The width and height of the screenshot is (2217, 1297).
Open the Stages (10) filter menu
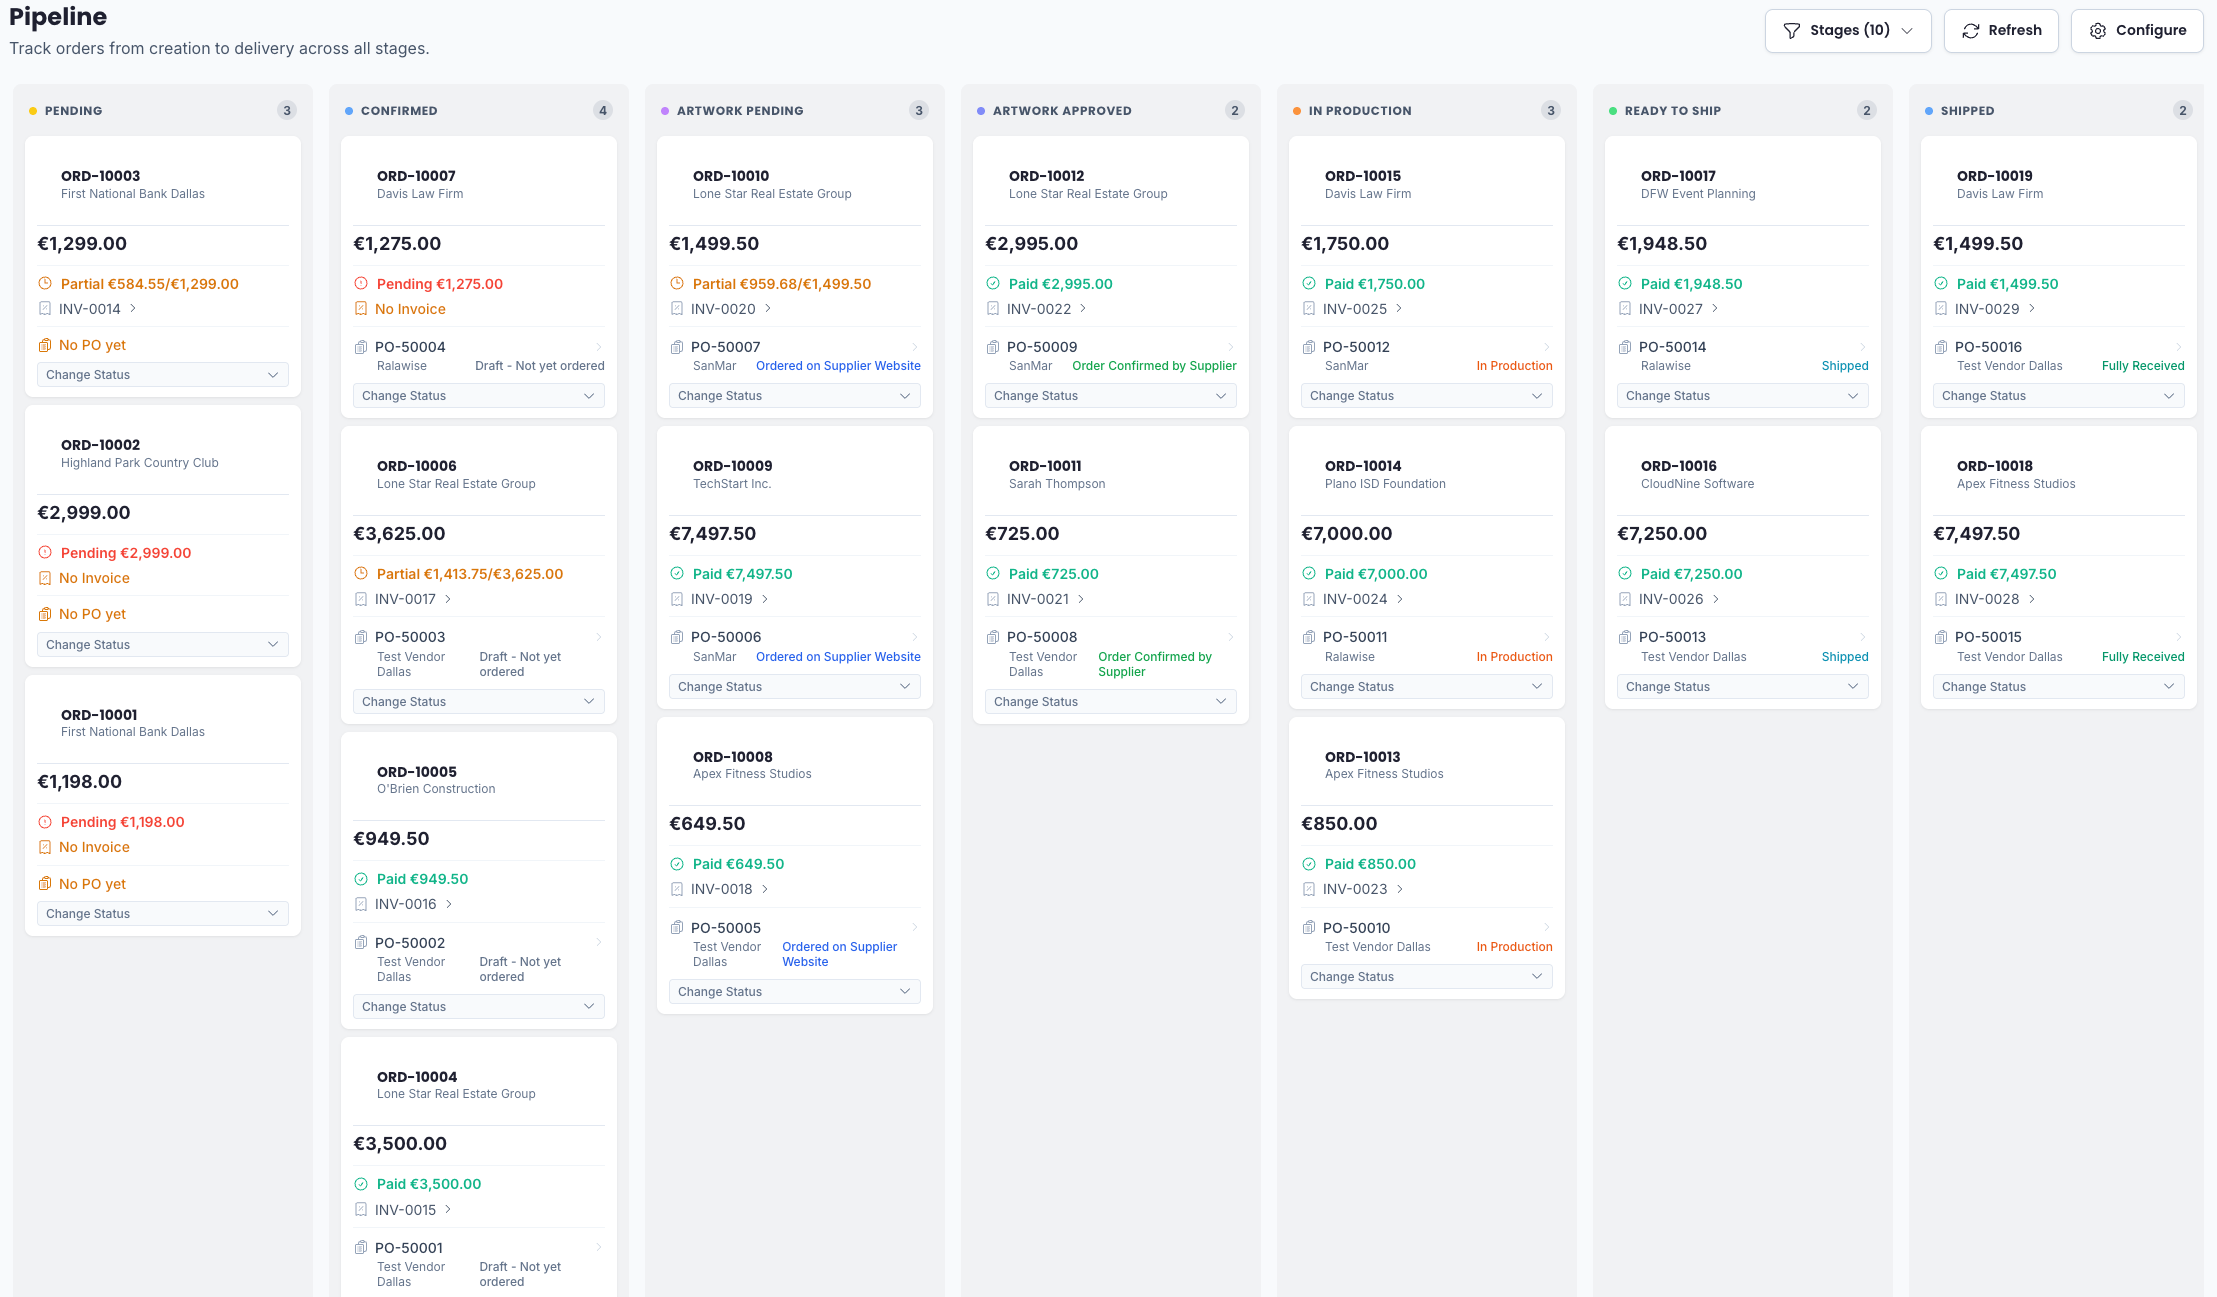[x=1847, y=31]
